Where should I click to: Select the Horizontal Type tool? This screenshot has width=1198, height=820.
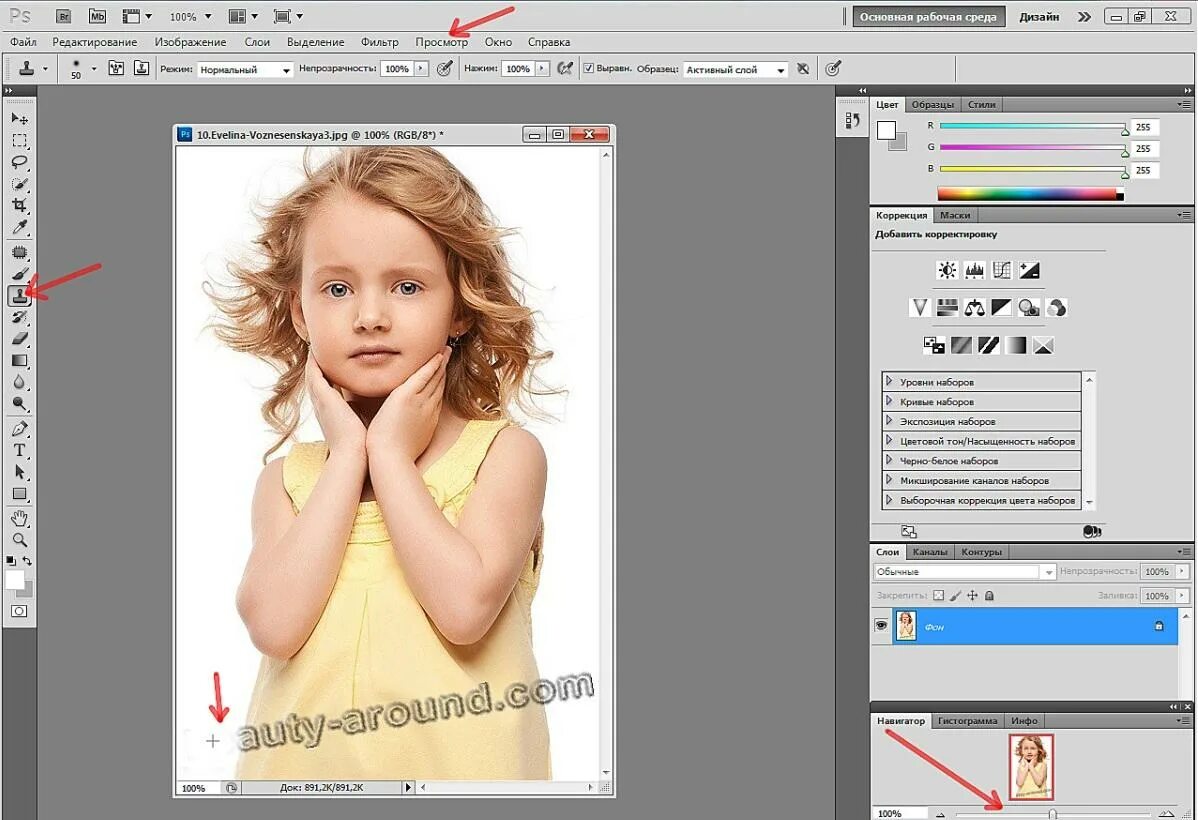click(19, 450)
